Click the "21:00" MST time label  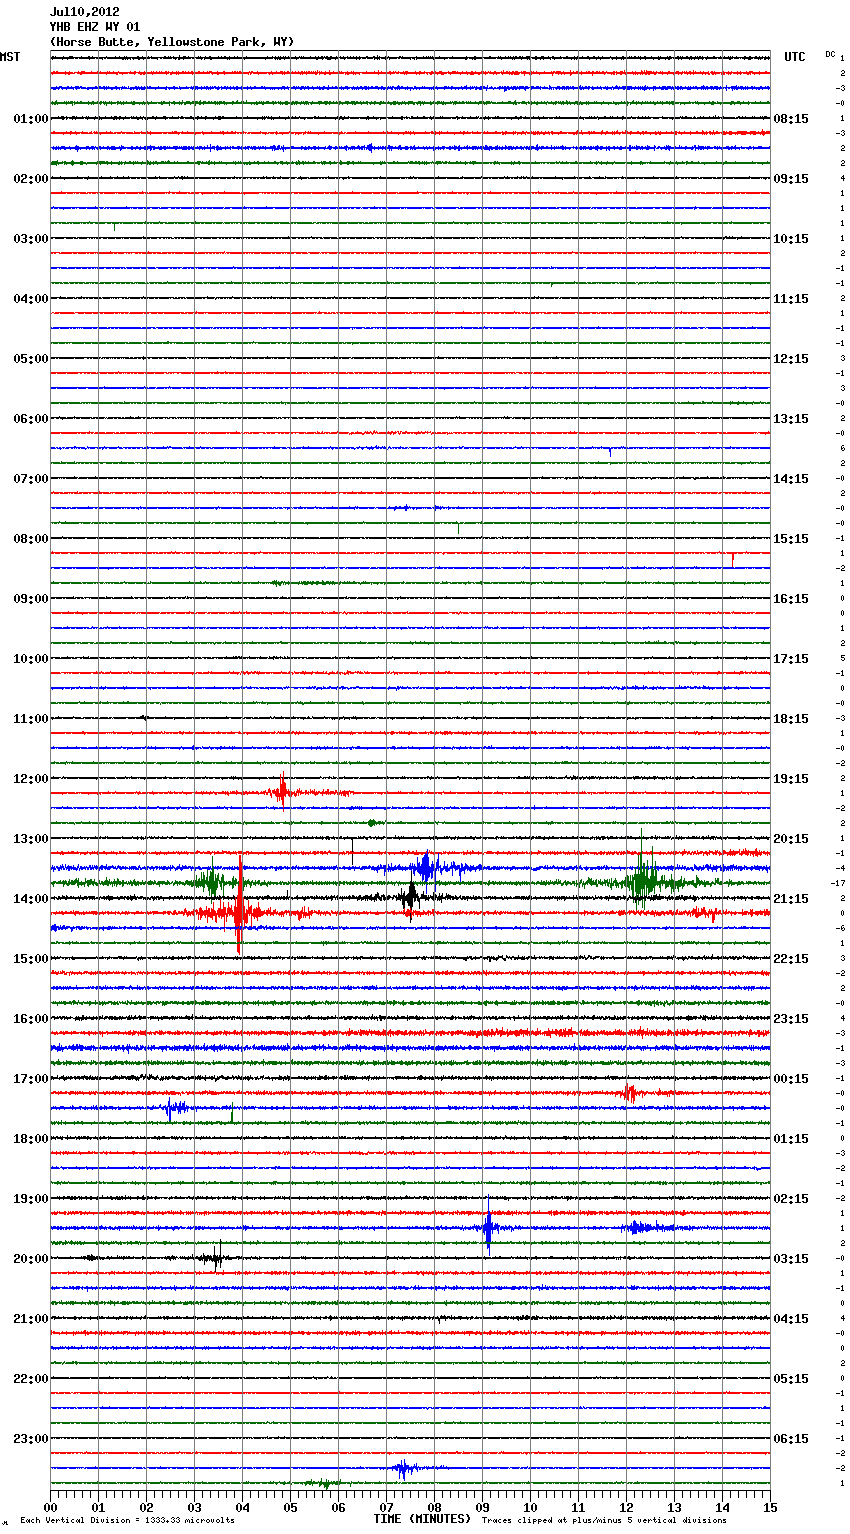pos(30,1319)
